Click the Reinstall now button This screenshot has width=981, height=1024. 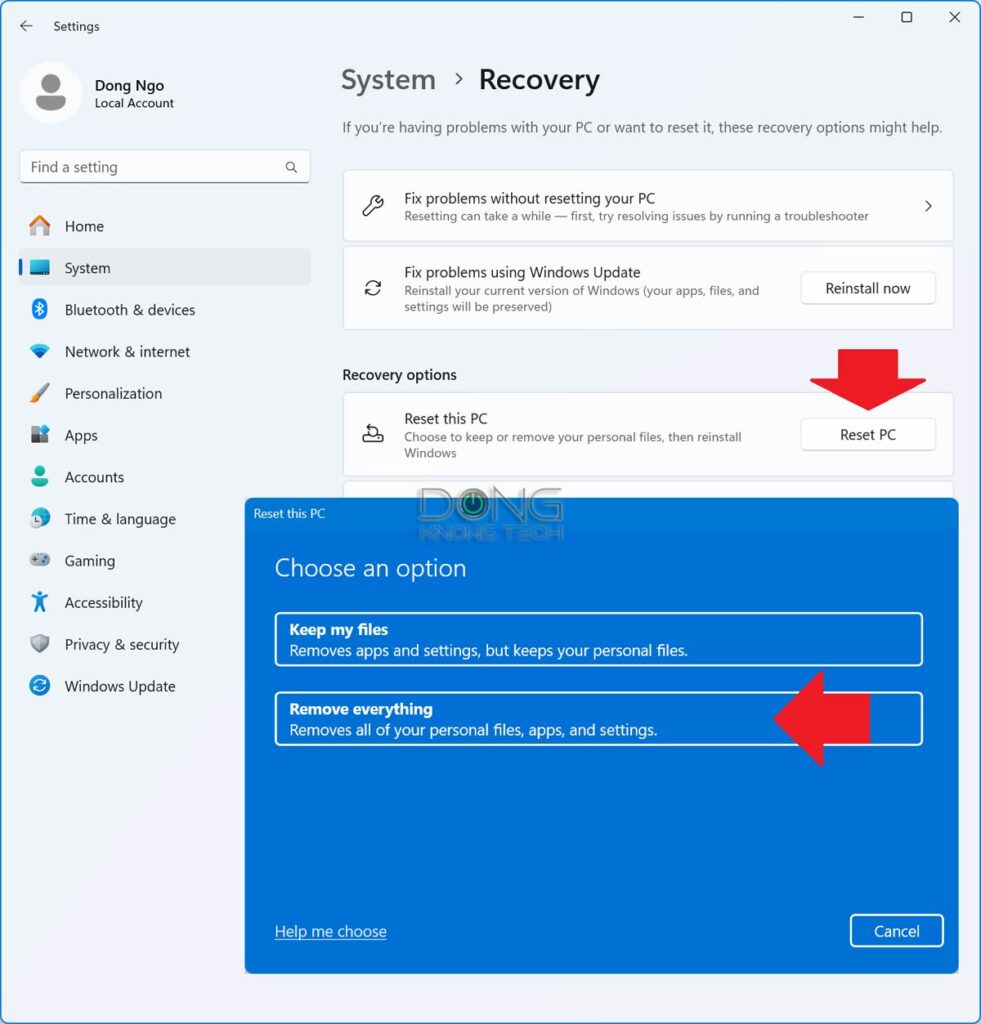point(867,288)
